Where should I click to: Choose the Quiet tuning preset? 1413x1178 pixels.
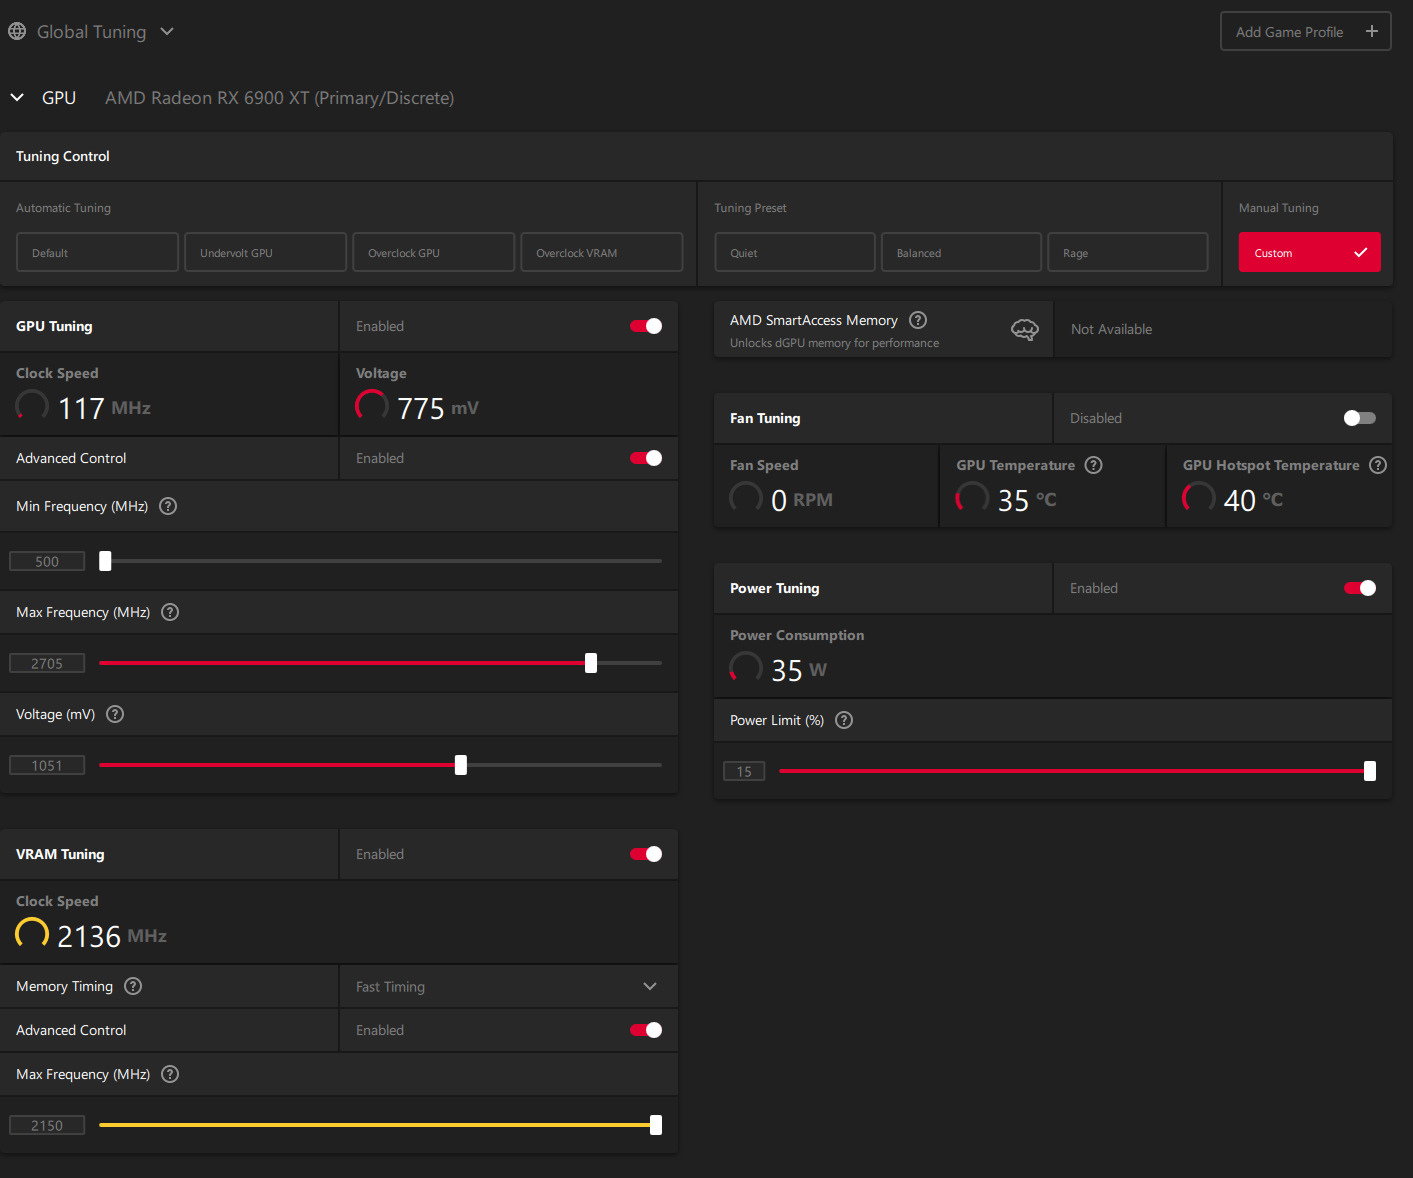coord(795,253)
